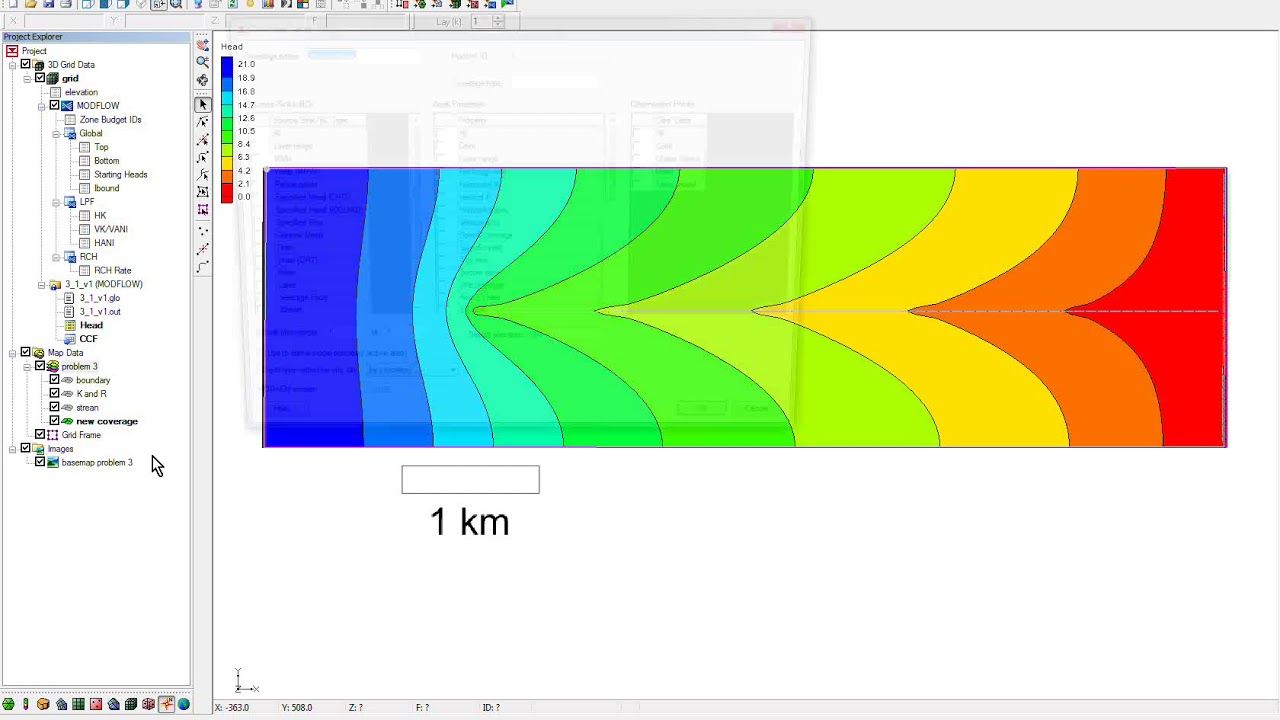Choose the purple Select Coverage tool
Image resolution: width=1280 pixels, height=720 pixels.
pyautogui.click(x=203, y=210)
